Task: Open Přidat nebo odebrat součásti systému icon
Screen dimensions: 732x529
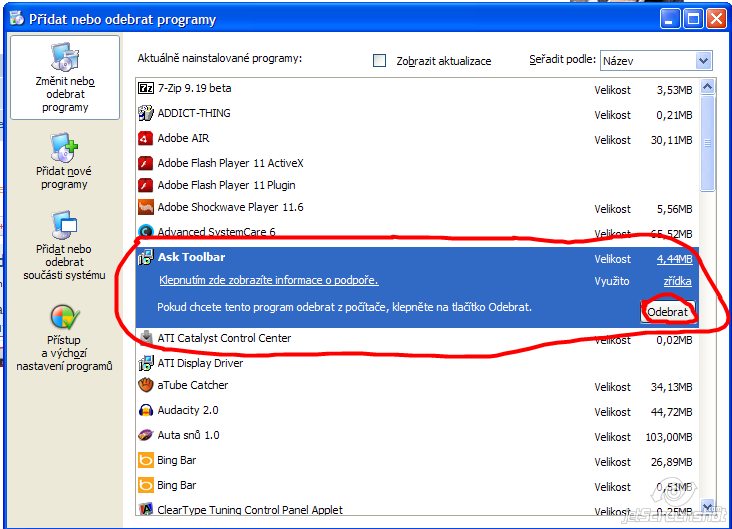Action: tap(64, 225)
